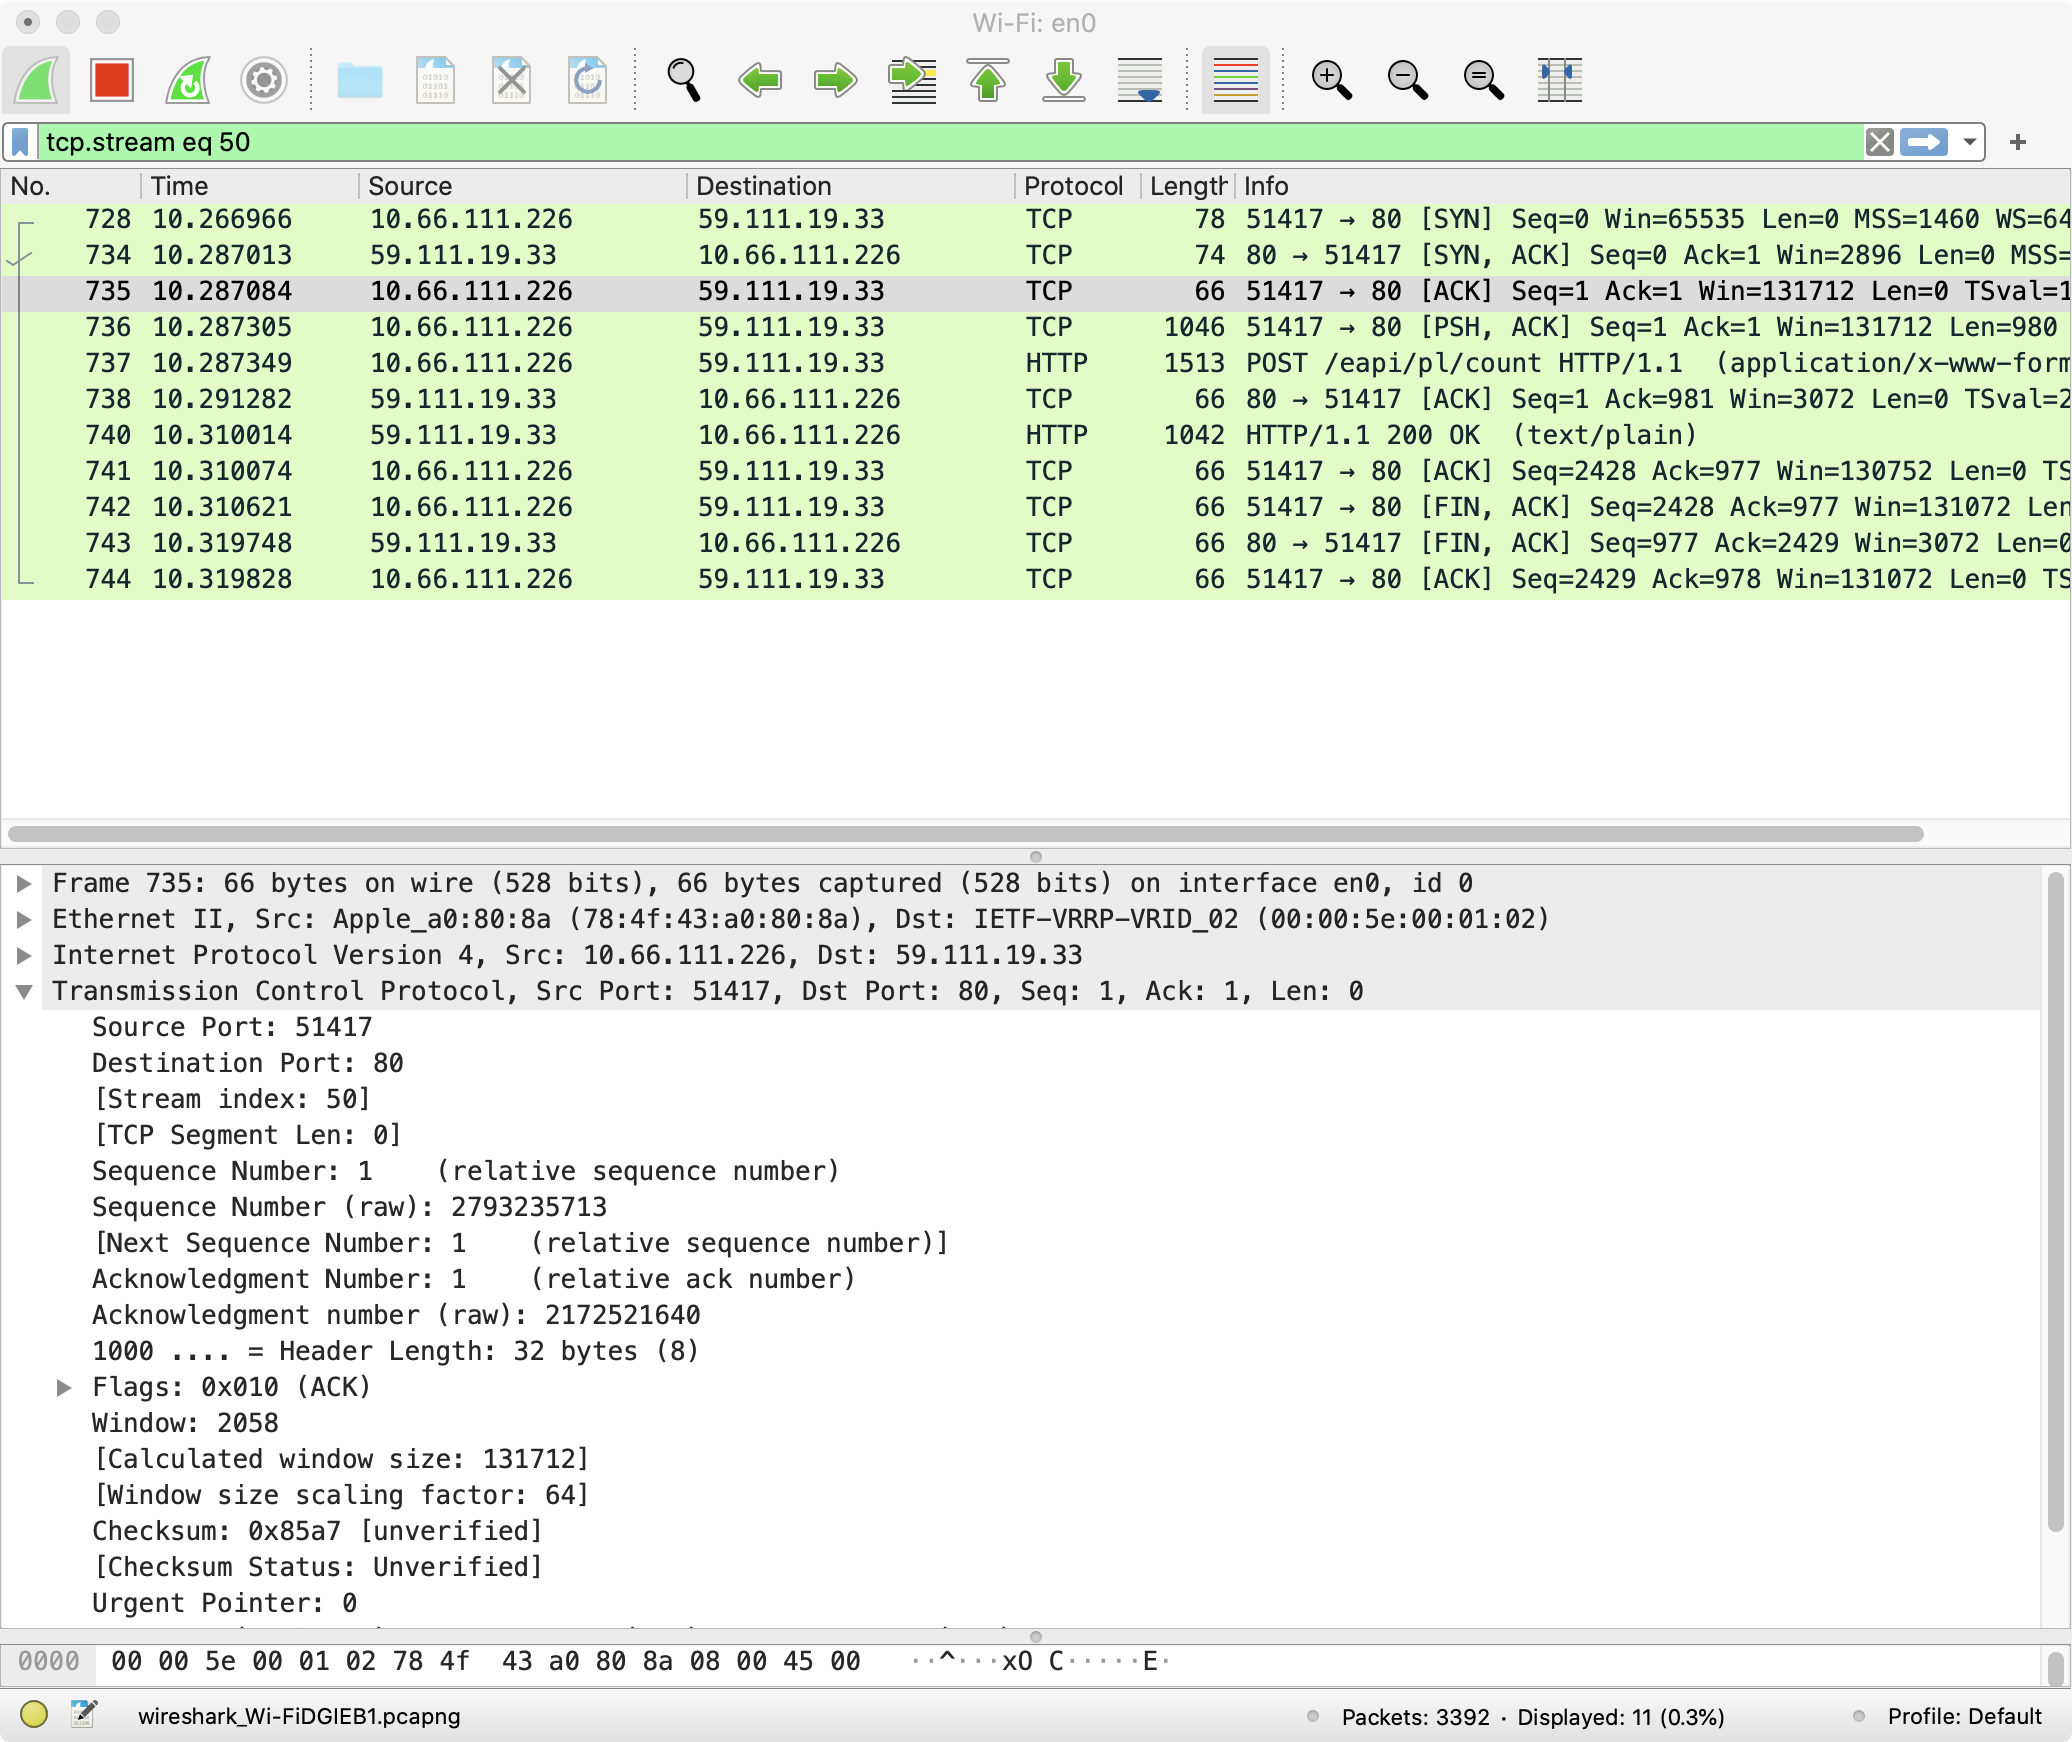Open the display filter history dropdown
Viewport: 2072px width, 1742px height.
pos(1969,142)
